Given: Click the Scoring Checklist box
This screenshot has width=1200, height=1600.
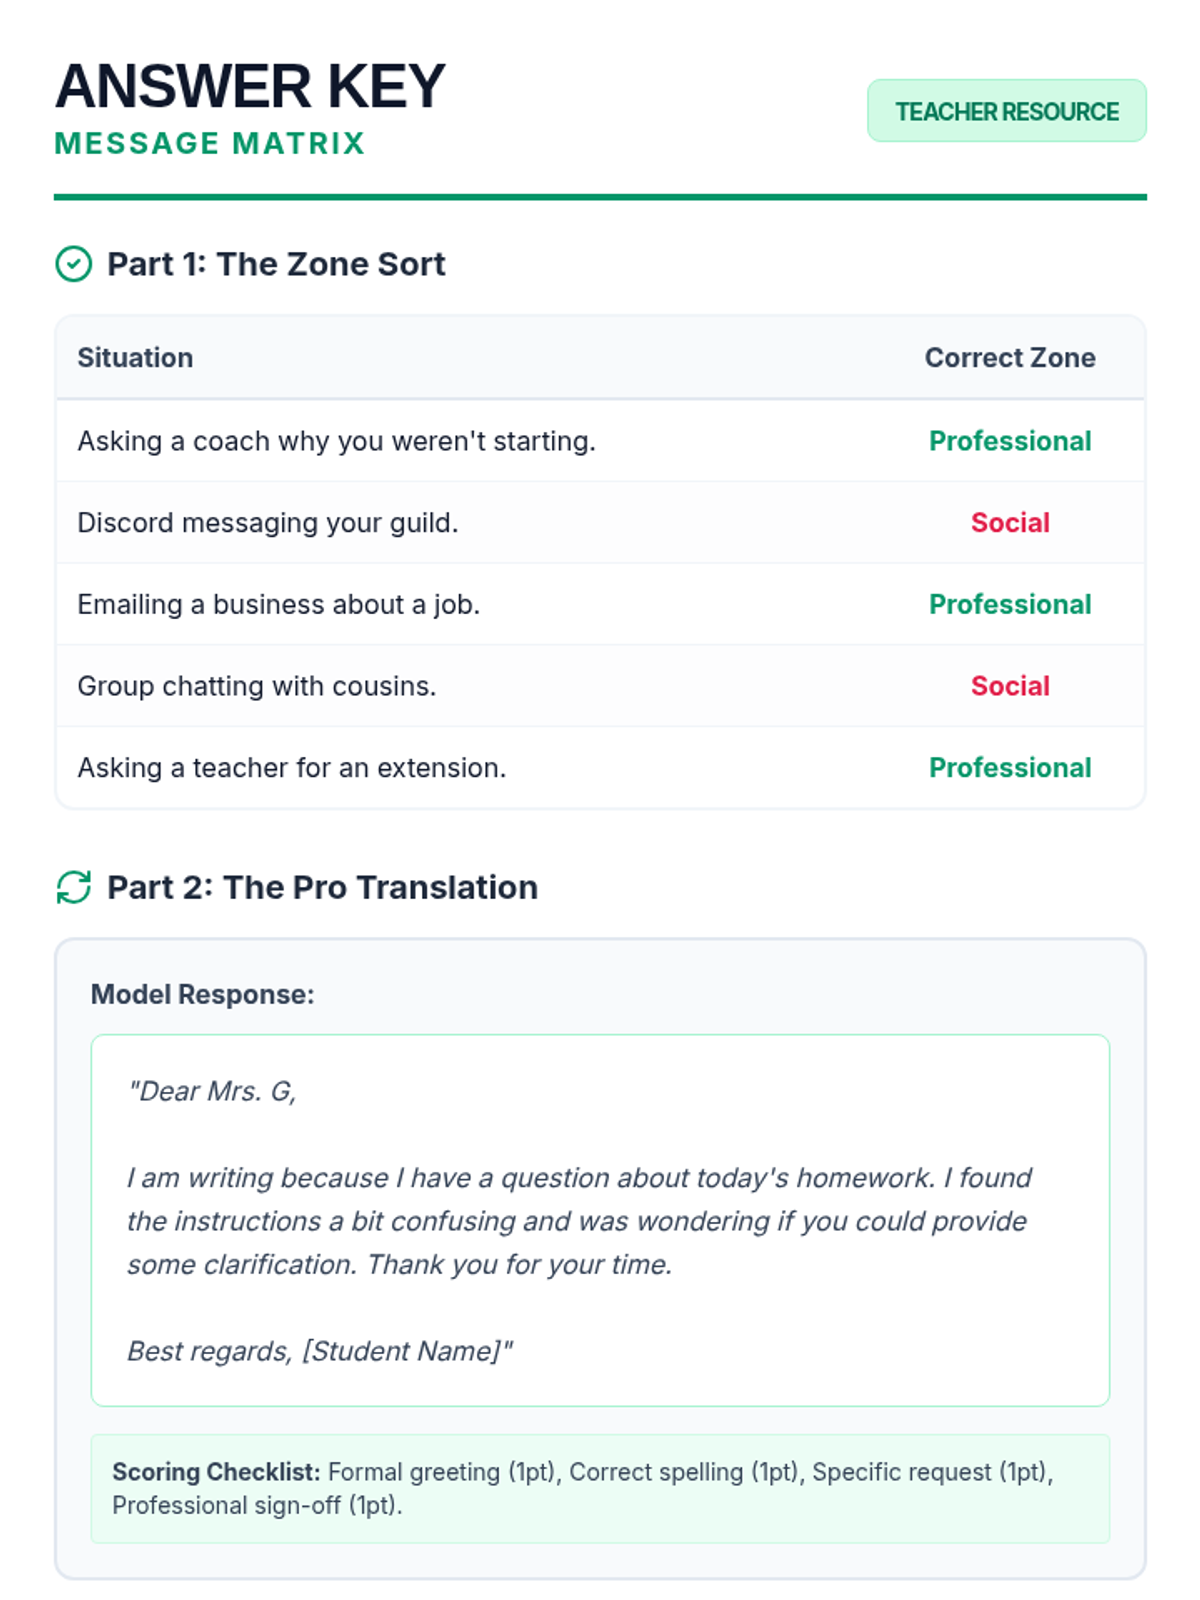Looking at the screenshot, I should click(x=600, y=1488).
